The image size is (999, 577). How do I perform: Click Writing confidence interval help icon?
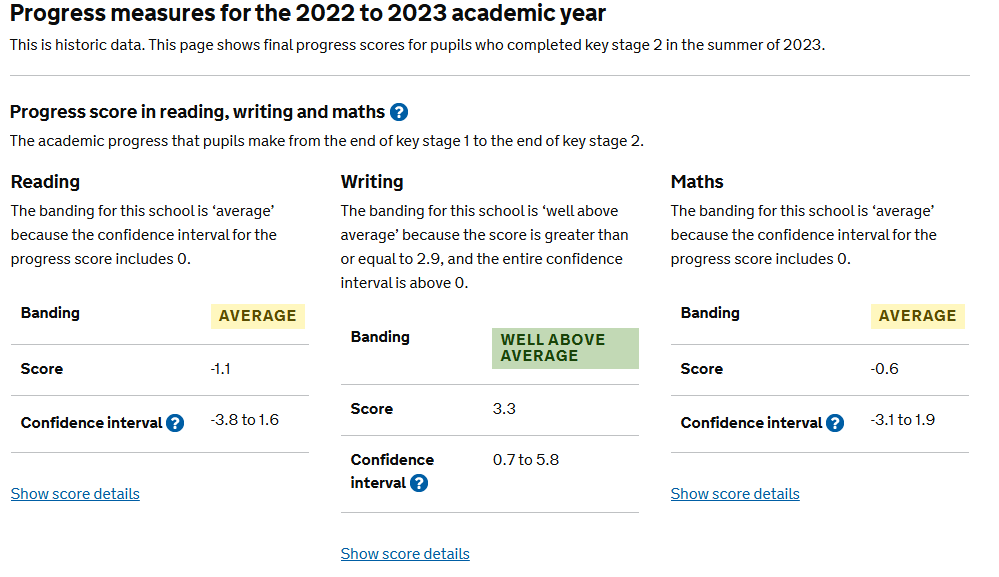pos(419,483)
